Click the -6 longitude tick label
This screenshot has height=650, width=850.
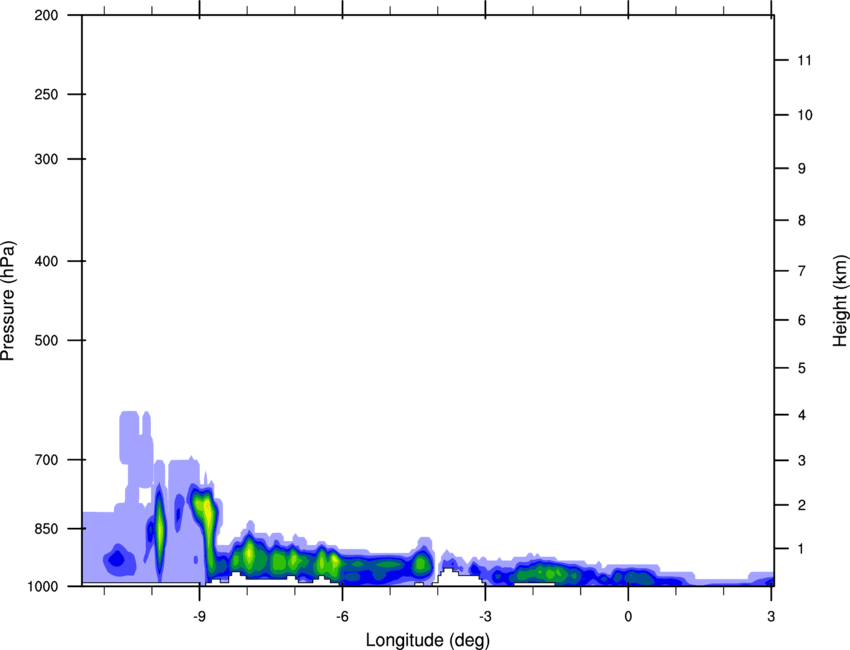[342, 616]
